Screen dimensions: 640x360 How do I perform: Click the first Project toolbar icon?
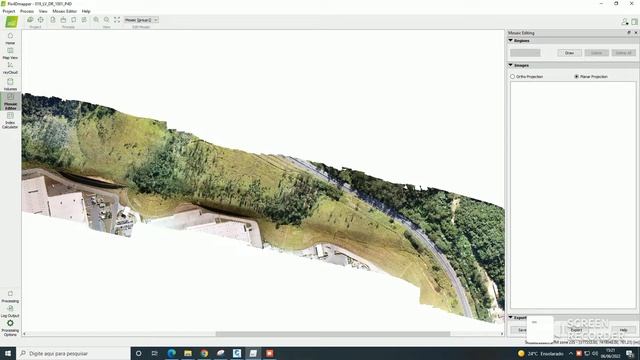30,20
